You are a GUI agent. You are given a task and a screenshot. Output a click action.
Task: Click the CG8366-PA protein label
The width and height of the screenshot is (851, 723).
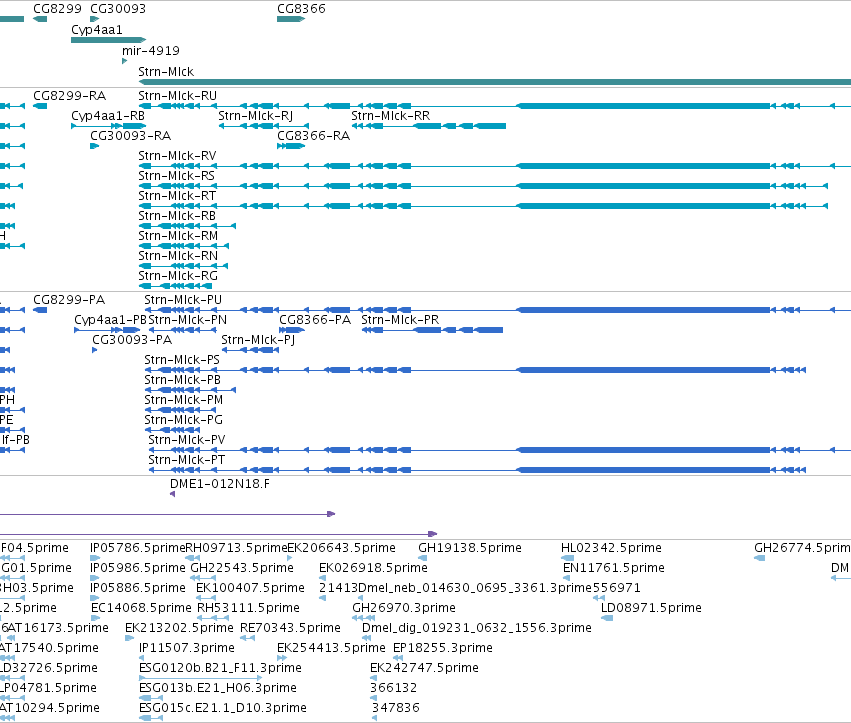315,320
